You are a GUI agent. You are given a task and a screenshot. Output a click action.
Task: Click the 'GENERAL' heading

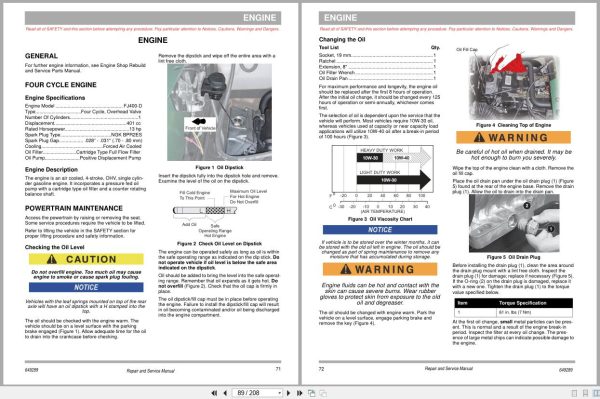(41, 56)
